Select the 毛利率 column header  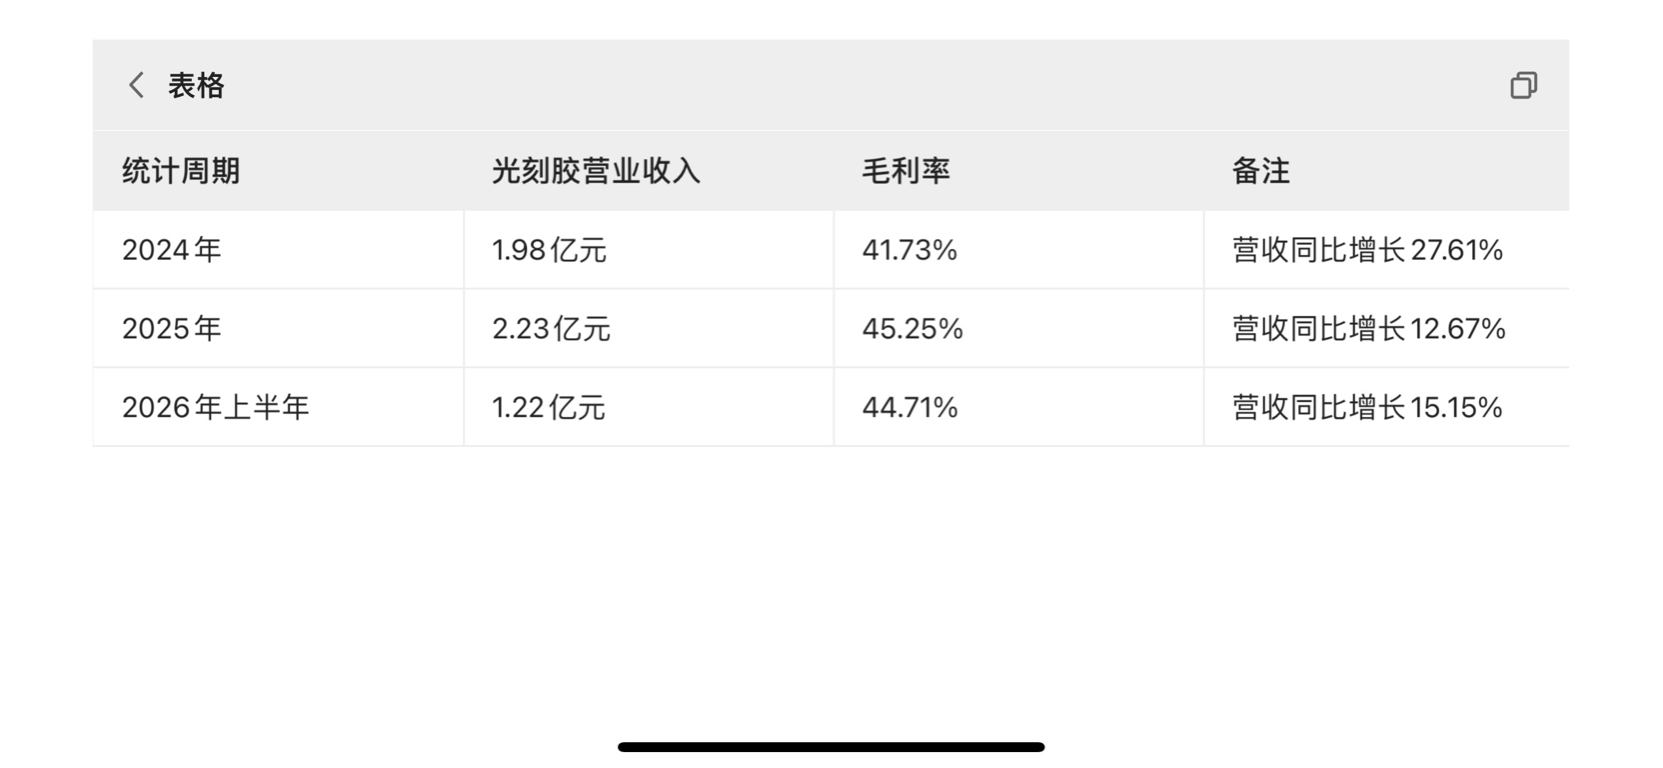906,171
